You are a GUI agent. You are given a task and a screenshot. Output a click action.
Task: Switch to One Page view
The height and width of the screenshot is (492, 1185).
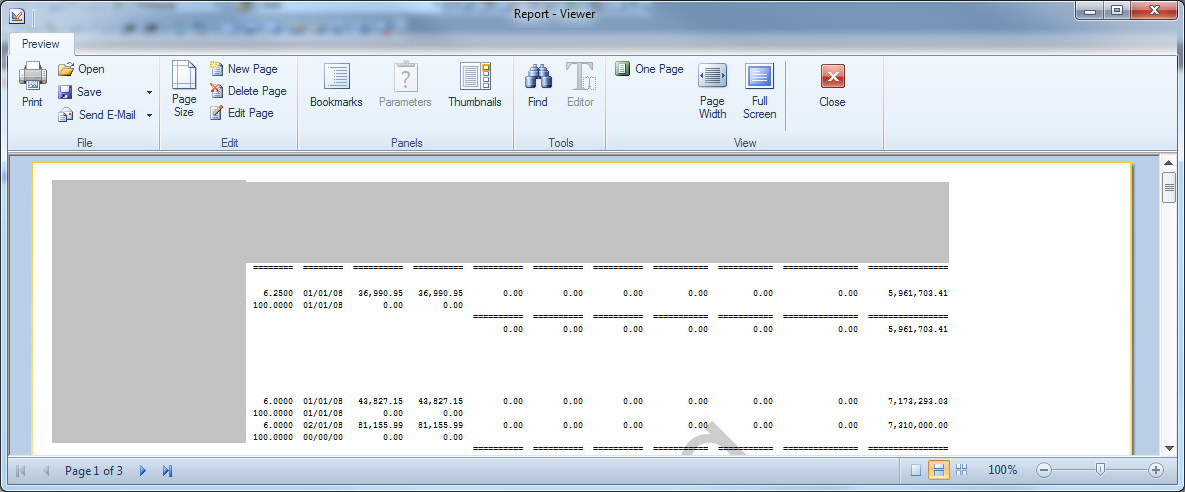pyautogui.click(x=649, y=69)
